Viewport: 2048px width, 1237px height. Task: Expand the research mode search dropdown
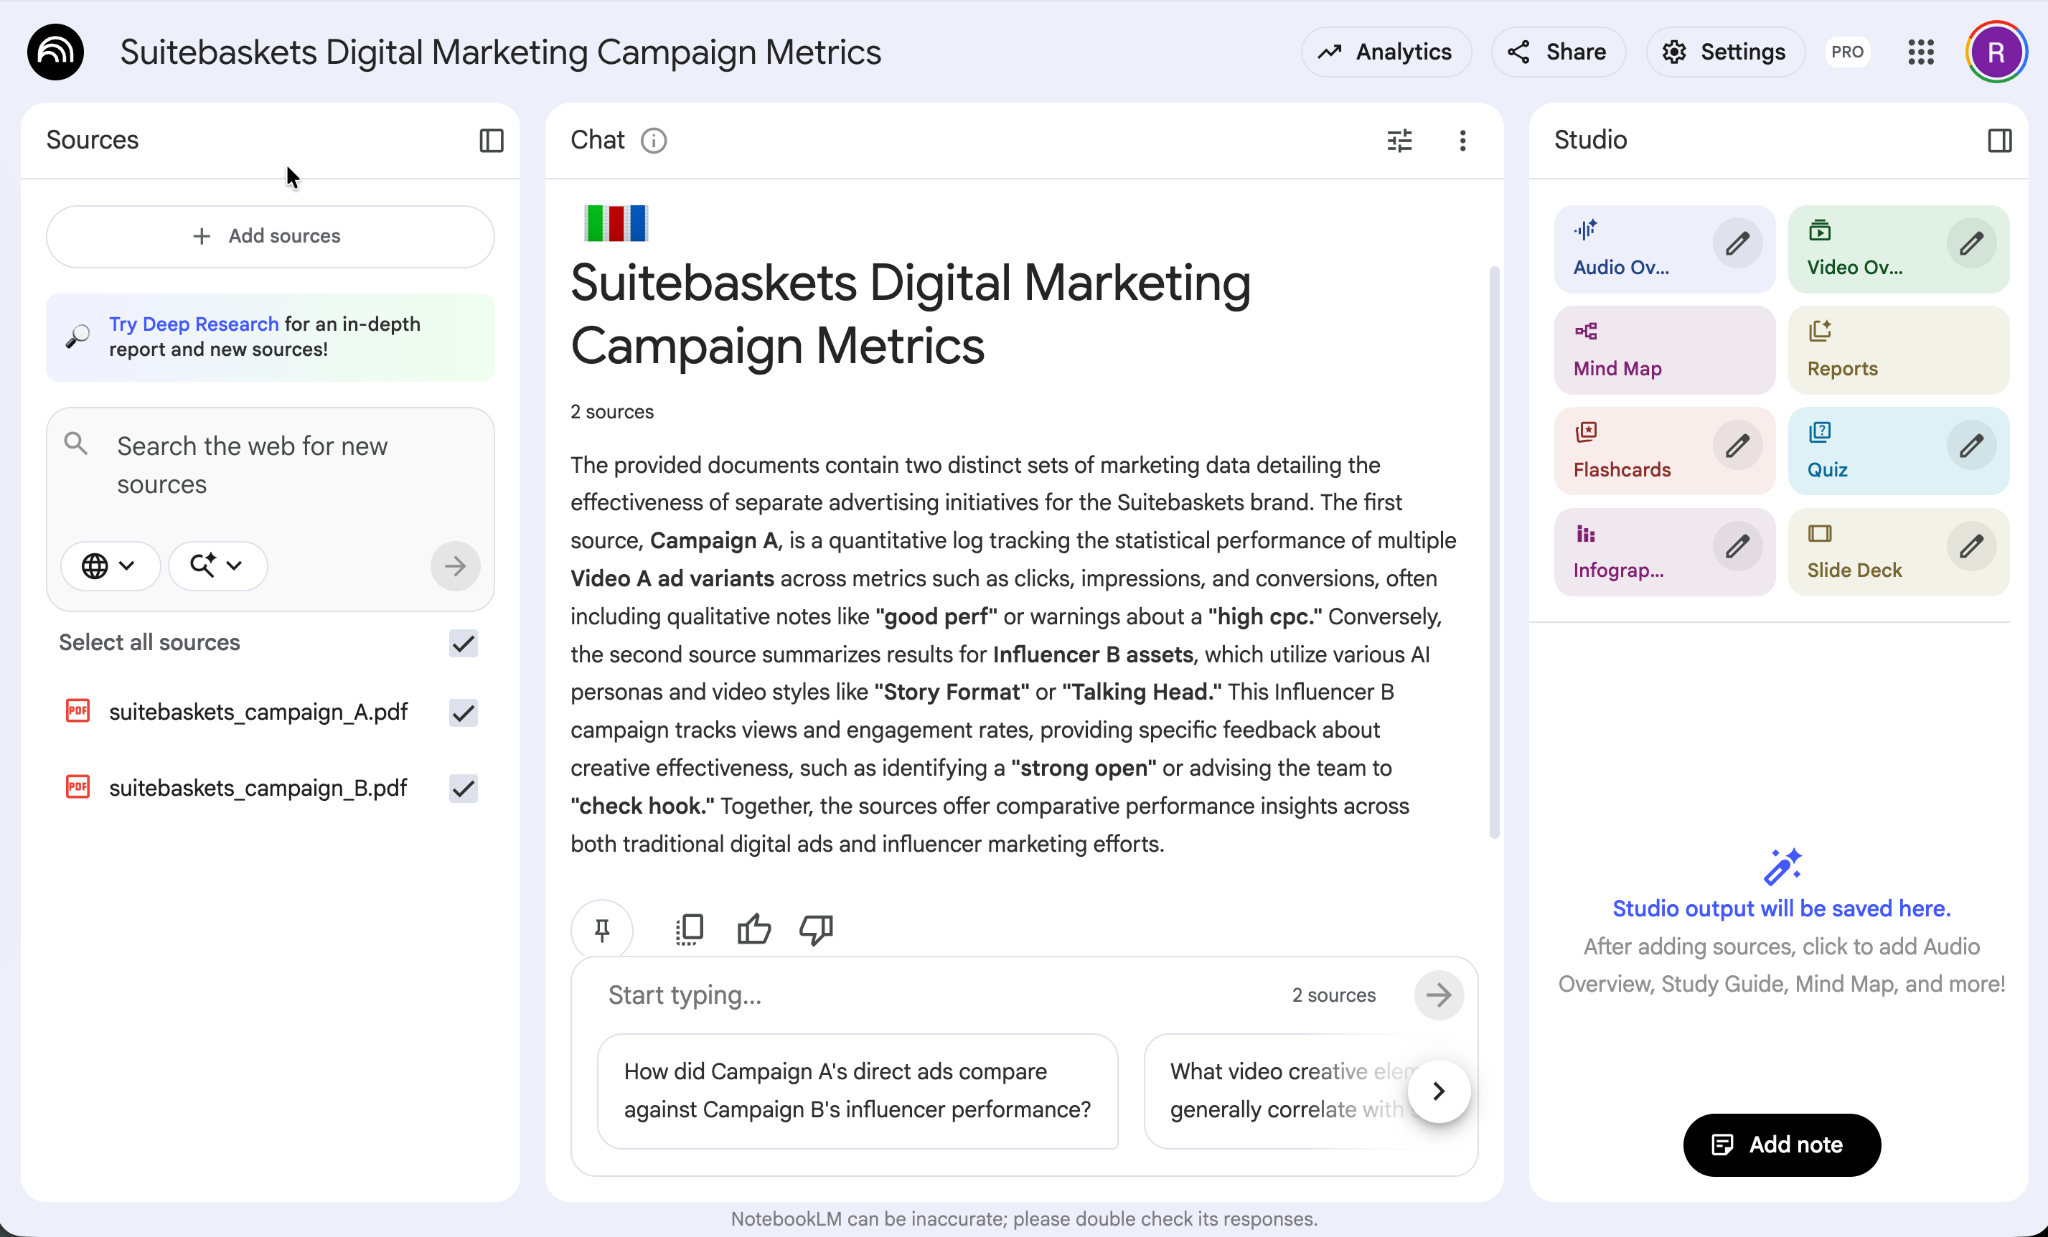point(217,566)
